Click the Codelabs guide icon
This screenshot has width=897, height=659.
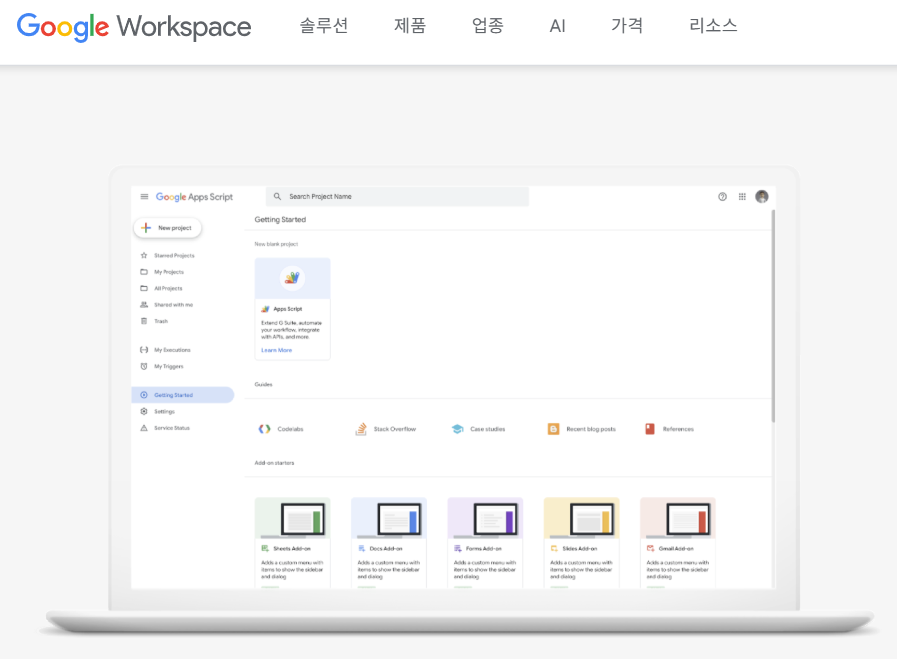264,428
